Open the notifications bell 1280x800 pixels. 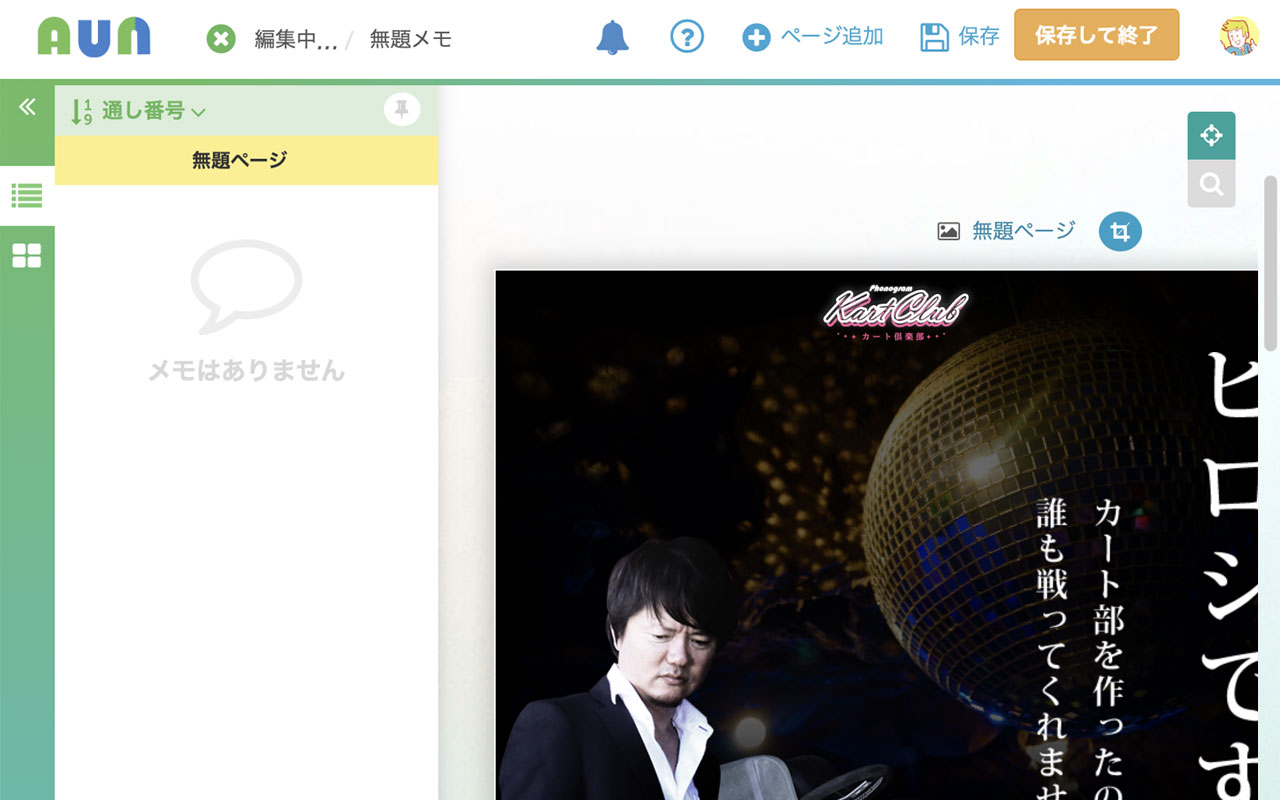pyautogui.click(x=612, y=36)
